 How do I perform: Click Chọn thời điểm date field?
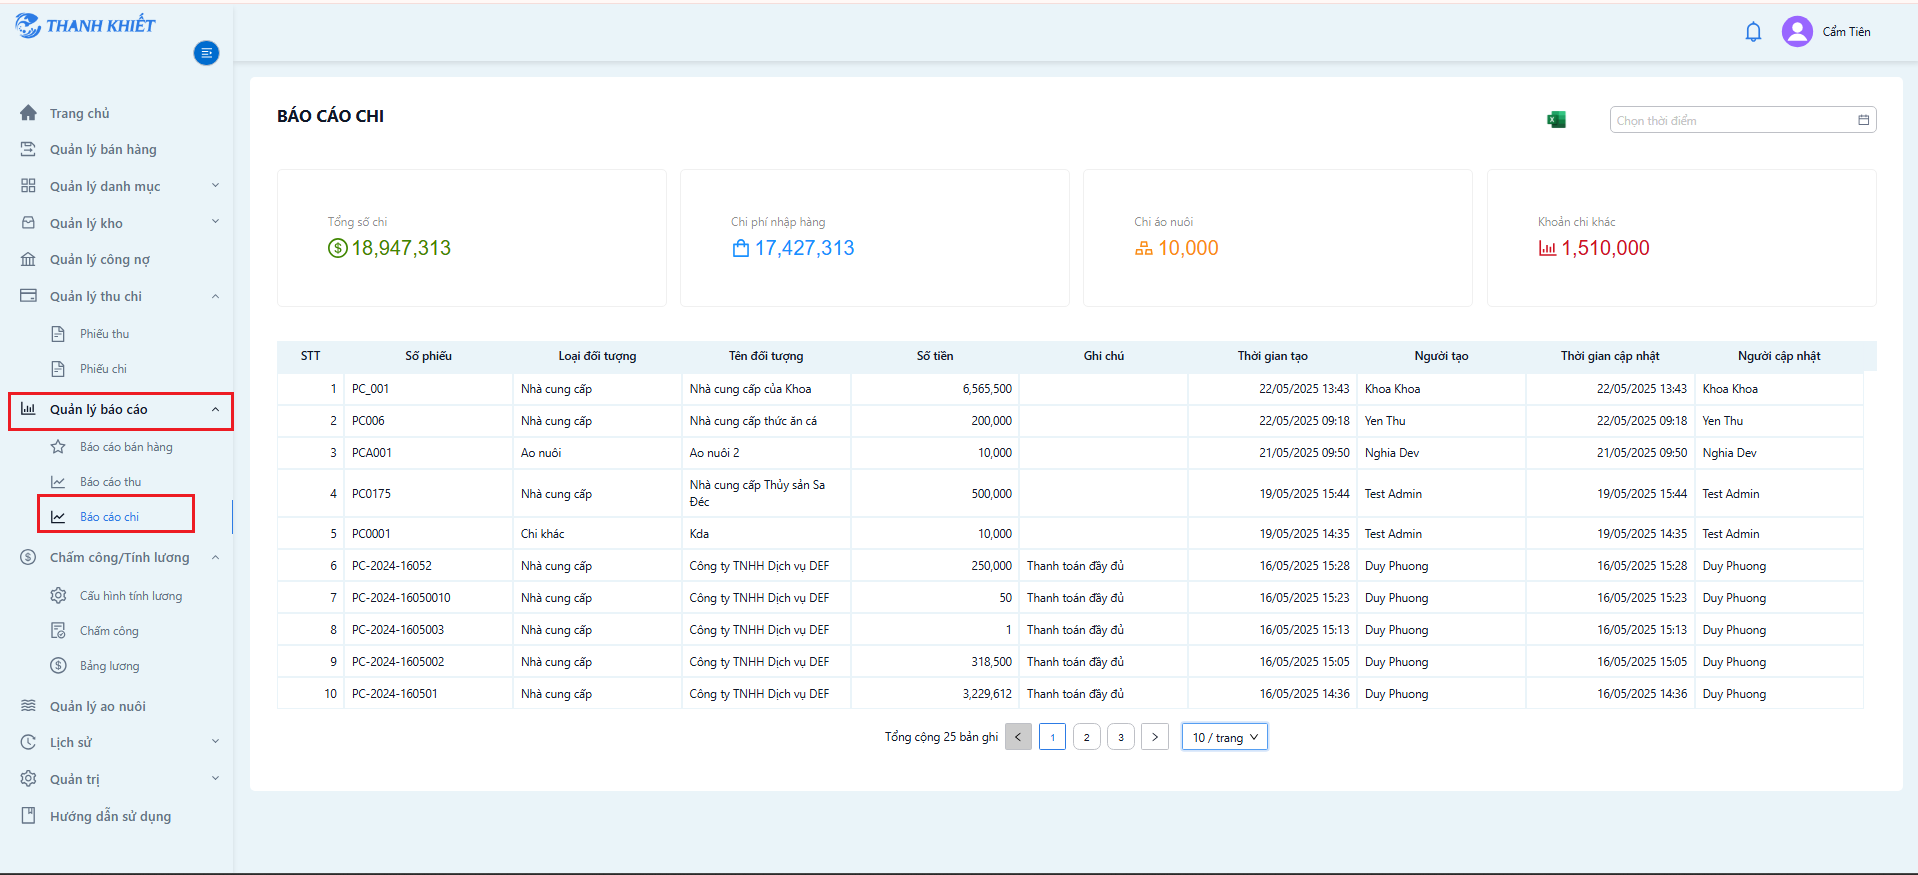tap(1743, 120)
